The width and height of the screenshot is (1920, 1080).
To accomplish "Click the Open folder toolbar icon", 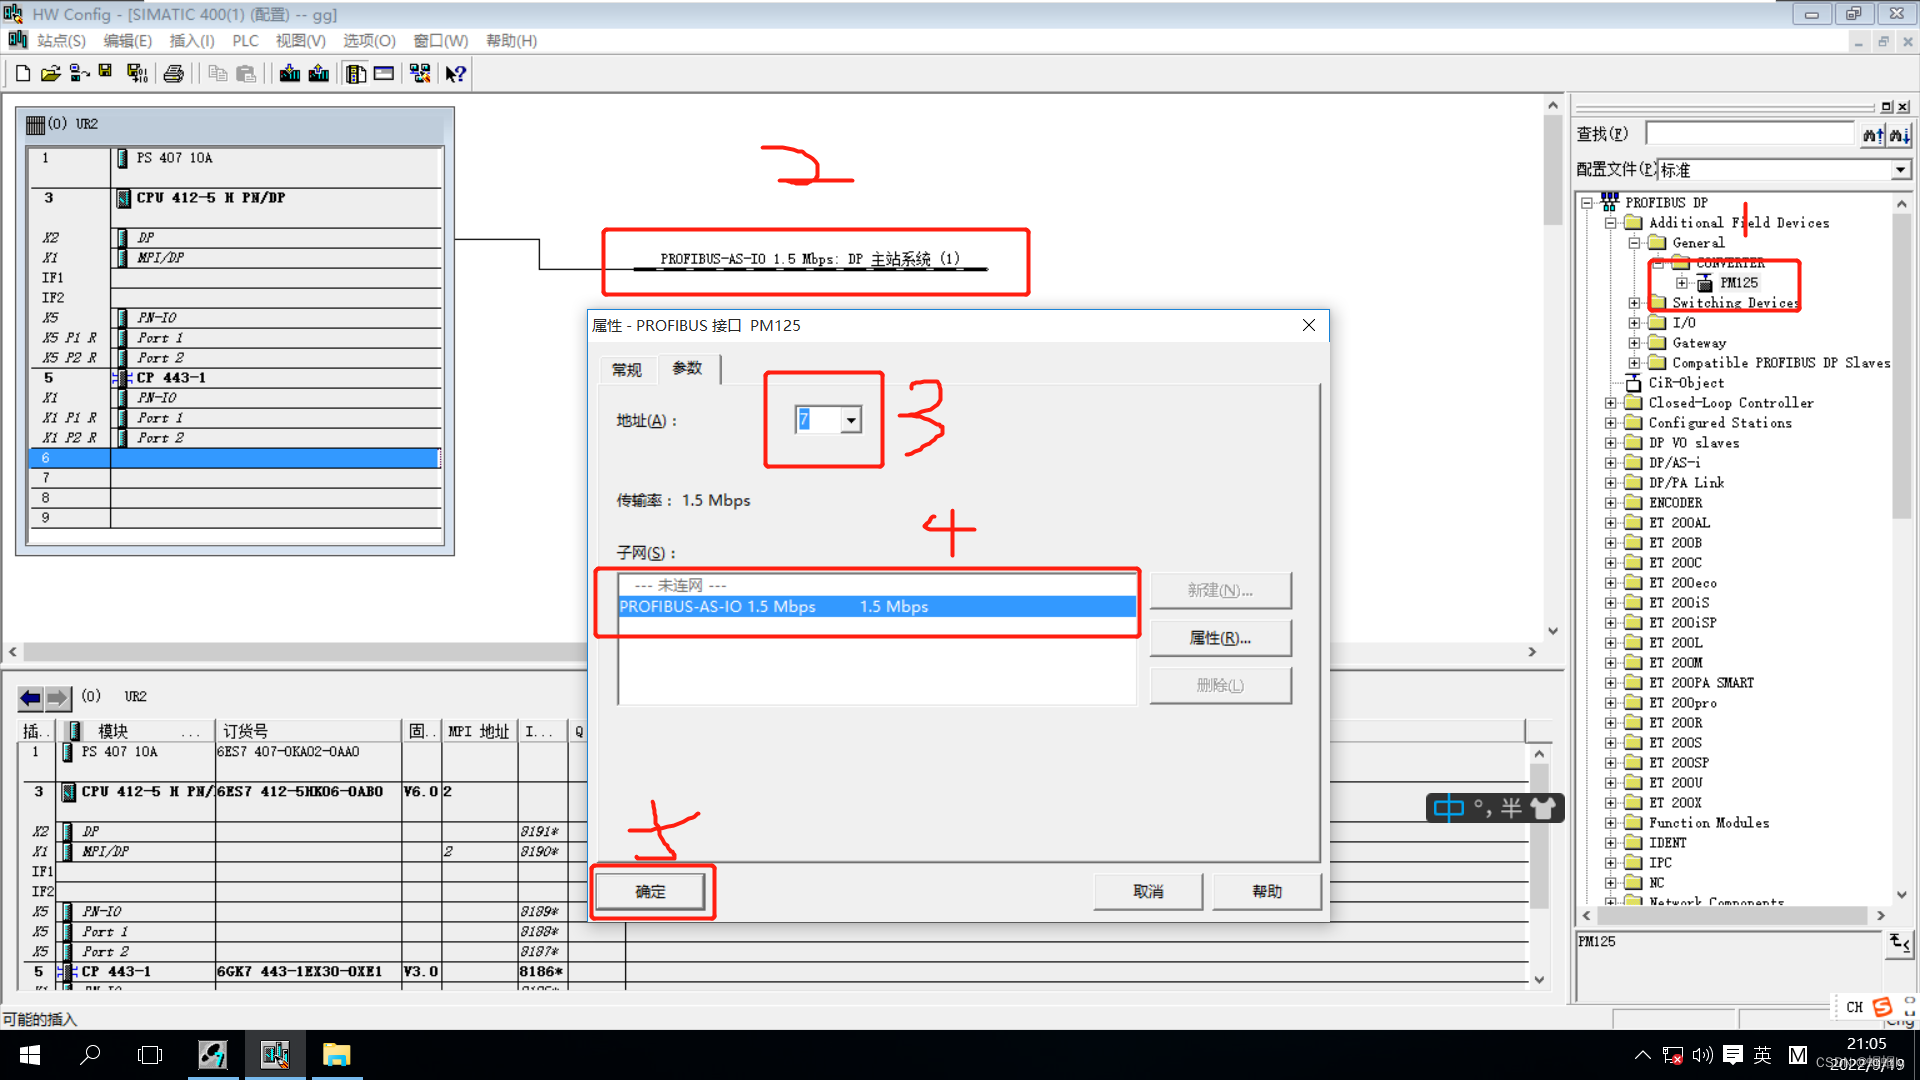I will [51, 73].
